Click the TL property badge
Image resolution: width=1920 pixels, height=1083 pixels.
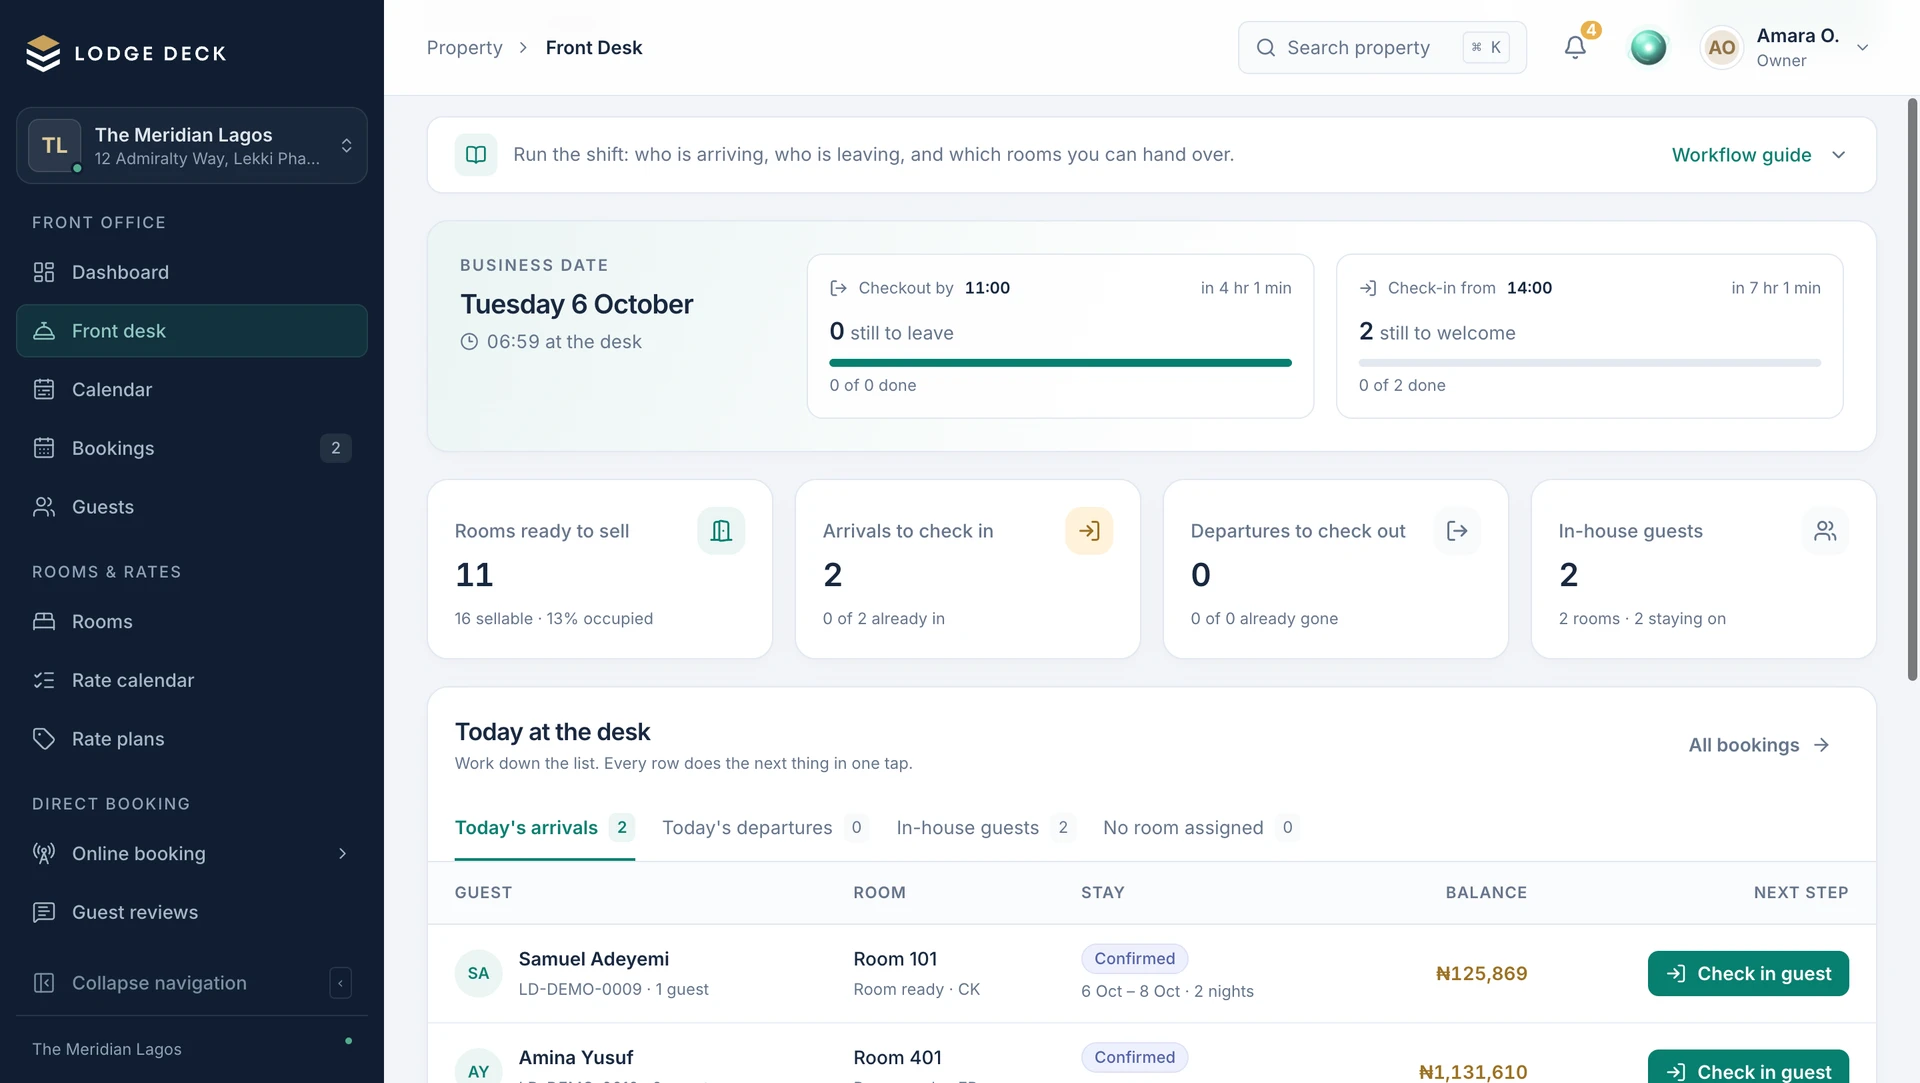tap(54, 146)
